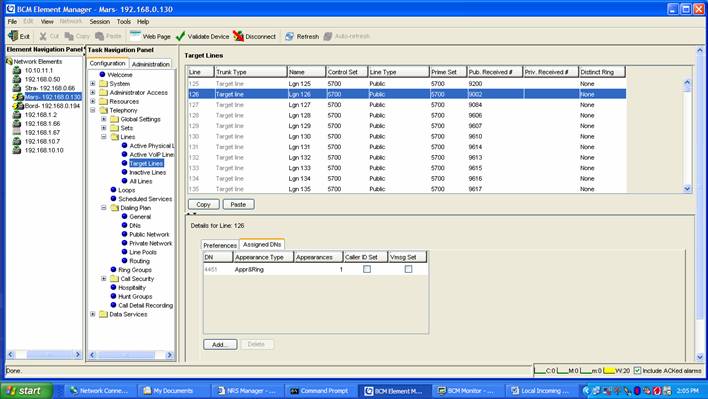
Task: Collapse the Telephony folder
Action: coord(93,110)
